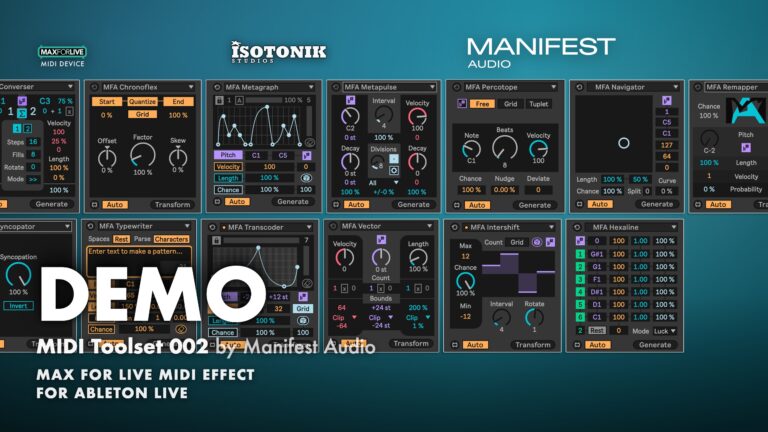This screenshot has height=432, width=768.
Task: Click the small icon left of Percotope Auto
Action: [x=456, y=205]
